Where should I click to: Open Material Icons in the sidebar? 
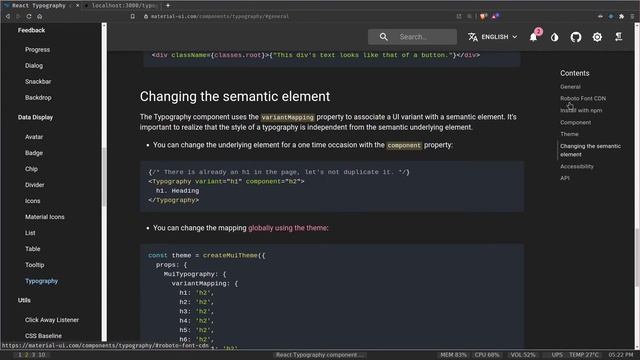pyautogui.click(x=45, y=217)
